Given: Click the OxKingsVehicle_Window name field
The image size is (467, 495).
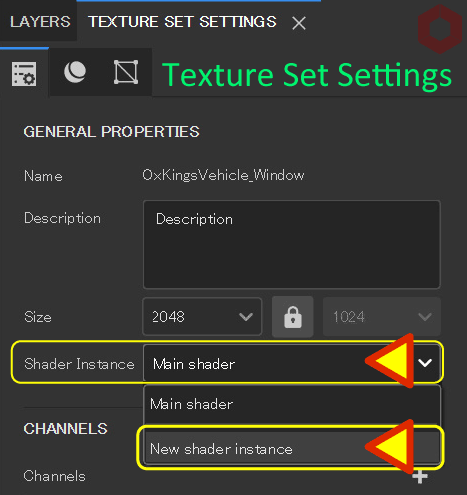Looking at the screenshot, I should coord(223,175).
